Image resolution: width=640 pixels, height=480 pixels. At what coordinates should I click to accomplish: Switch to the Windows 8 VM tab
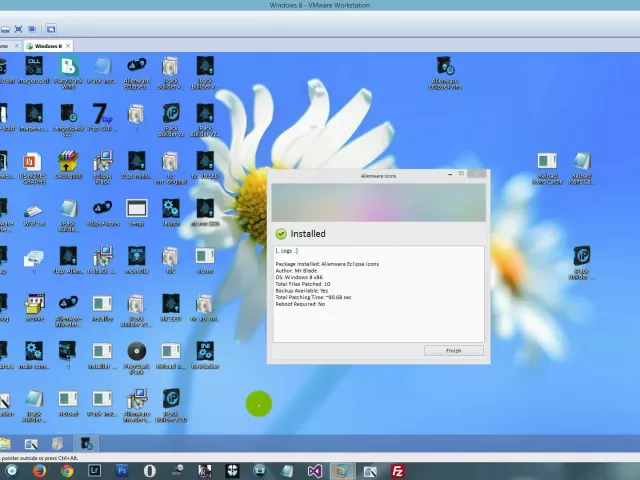[46, 46]
